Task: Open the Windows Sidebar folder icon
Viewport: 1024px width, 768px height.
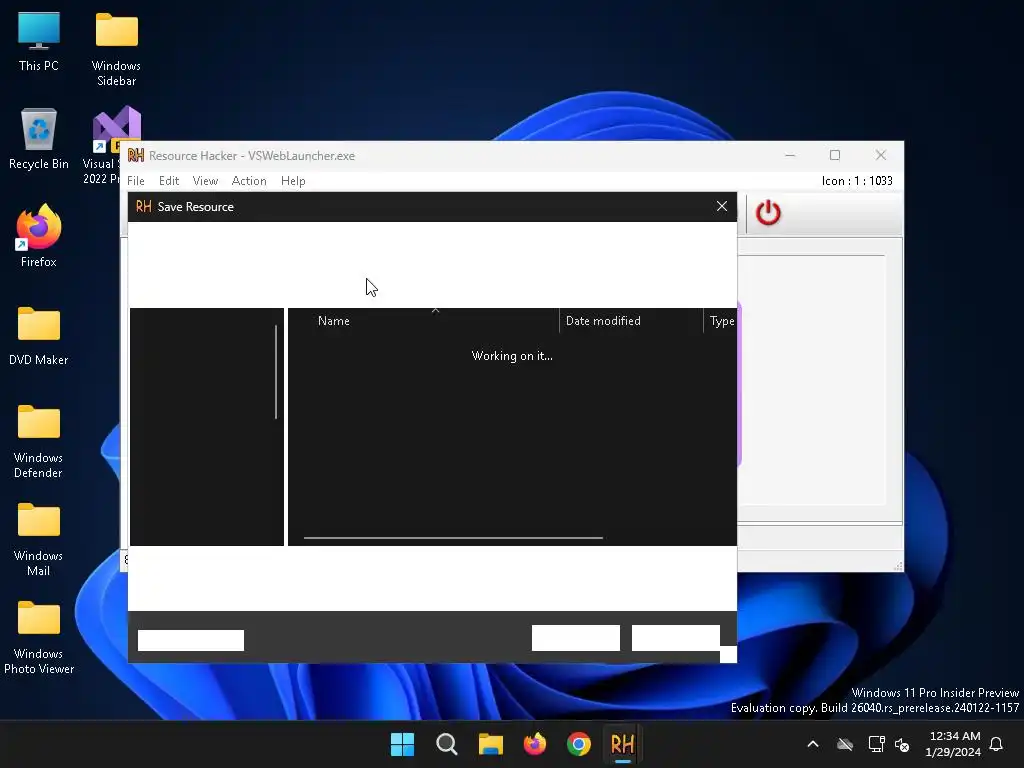Action: click(116, 50)
